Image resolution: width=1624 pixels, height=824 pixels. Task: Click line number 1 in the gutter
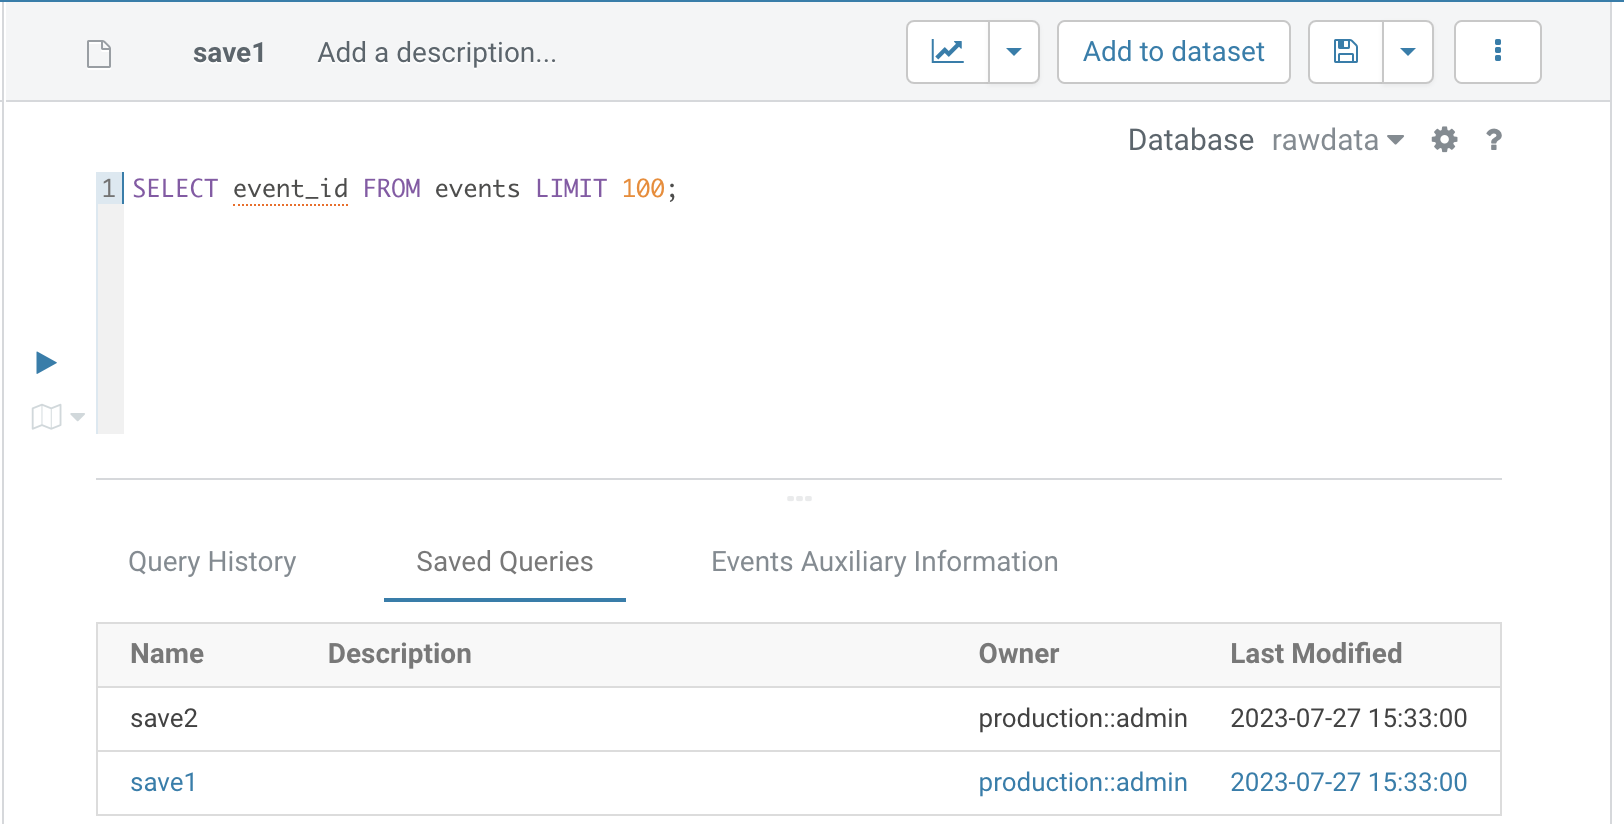pyautogui.click(x=108, y=188)
